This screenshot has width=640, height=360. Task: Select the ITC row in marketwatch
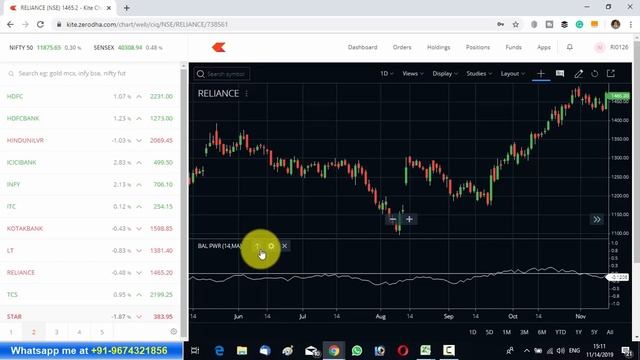pos(90,207)
